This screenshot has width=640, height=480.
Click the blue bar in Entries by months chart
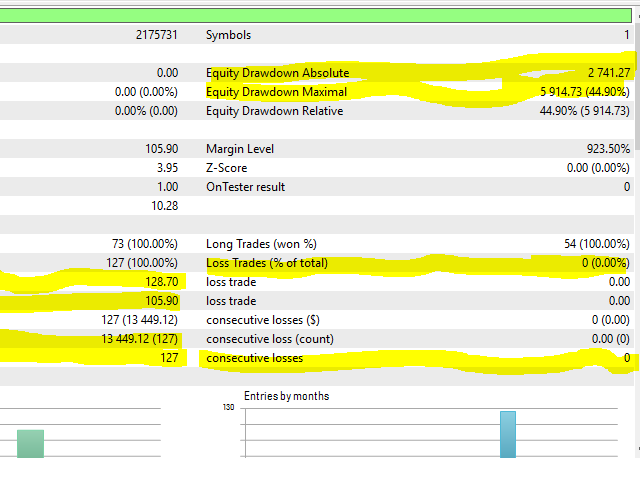pos(508,434)
